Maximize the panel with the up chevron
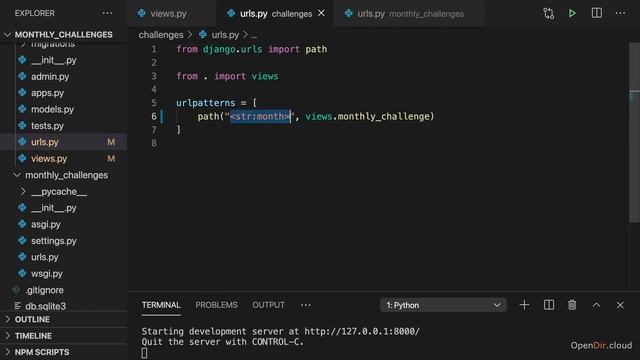Viewport: 640px width, 360px height. 596,305
